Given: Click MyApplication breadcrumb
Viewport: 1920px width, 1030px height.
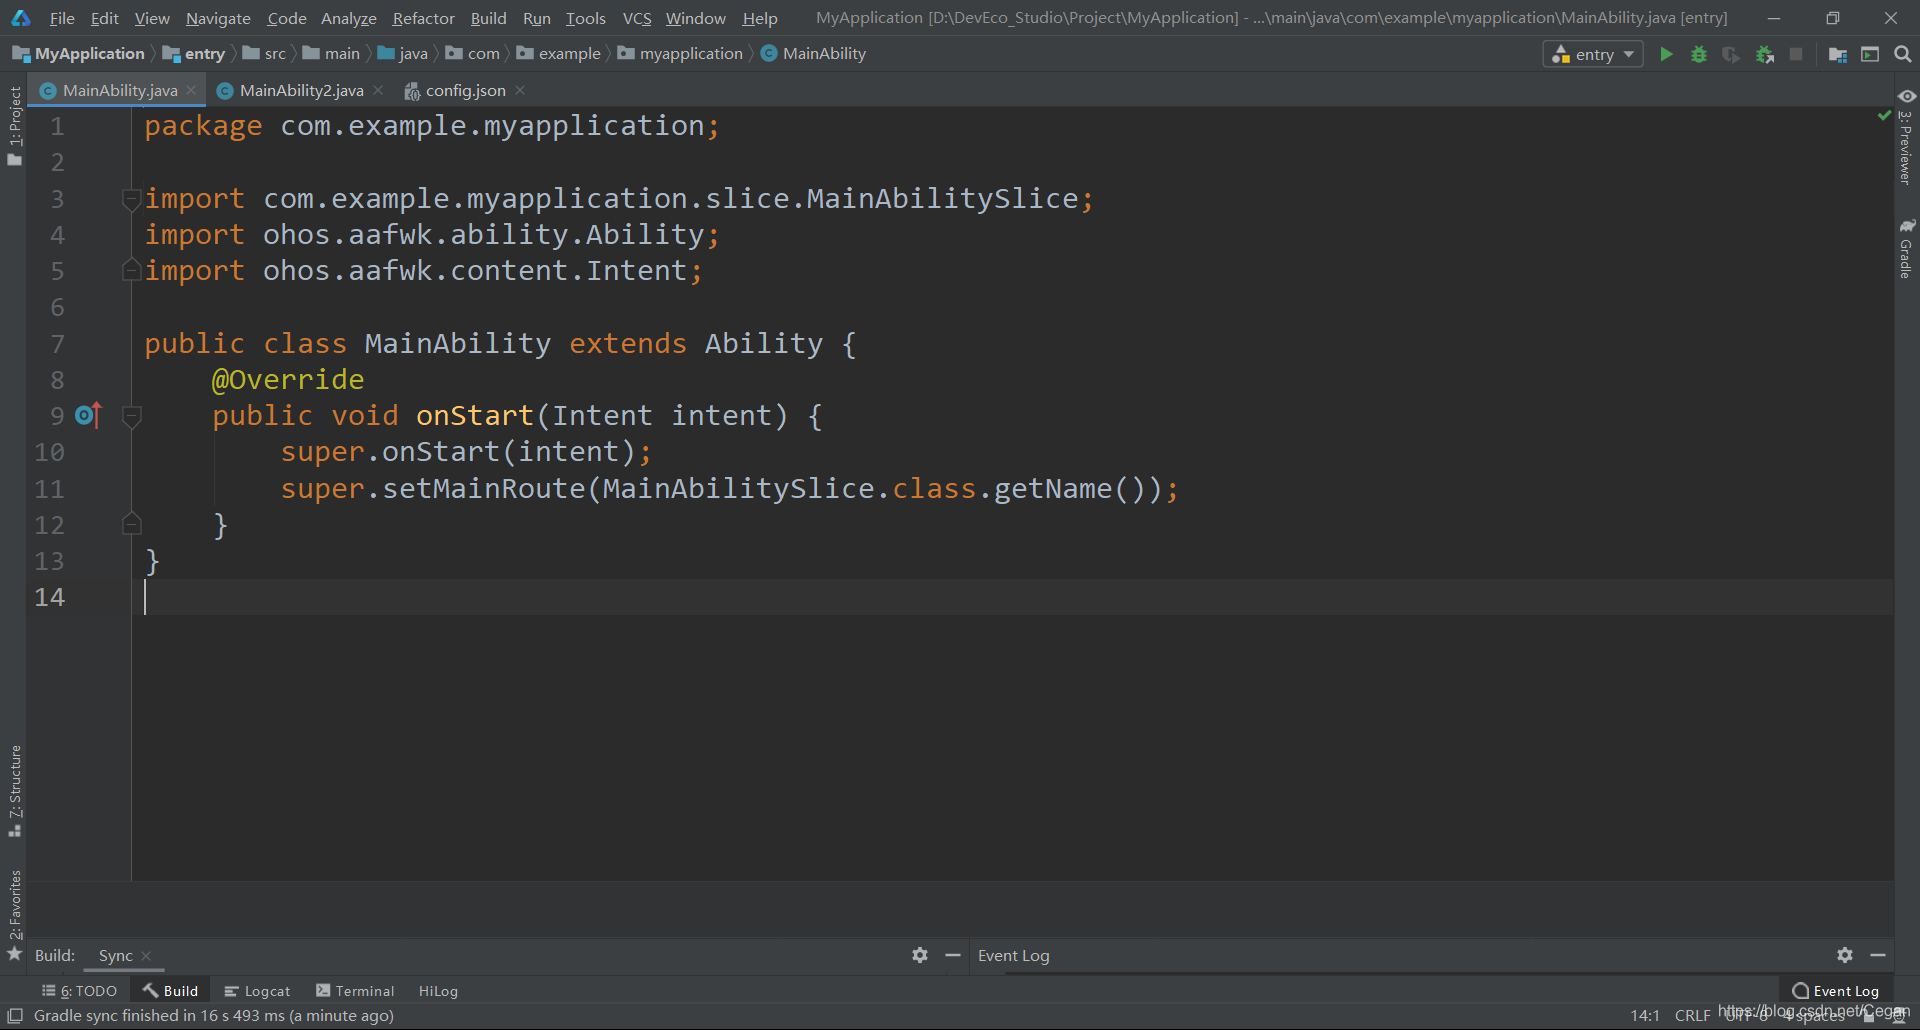Looking at the screenshot, I should 79,54.
